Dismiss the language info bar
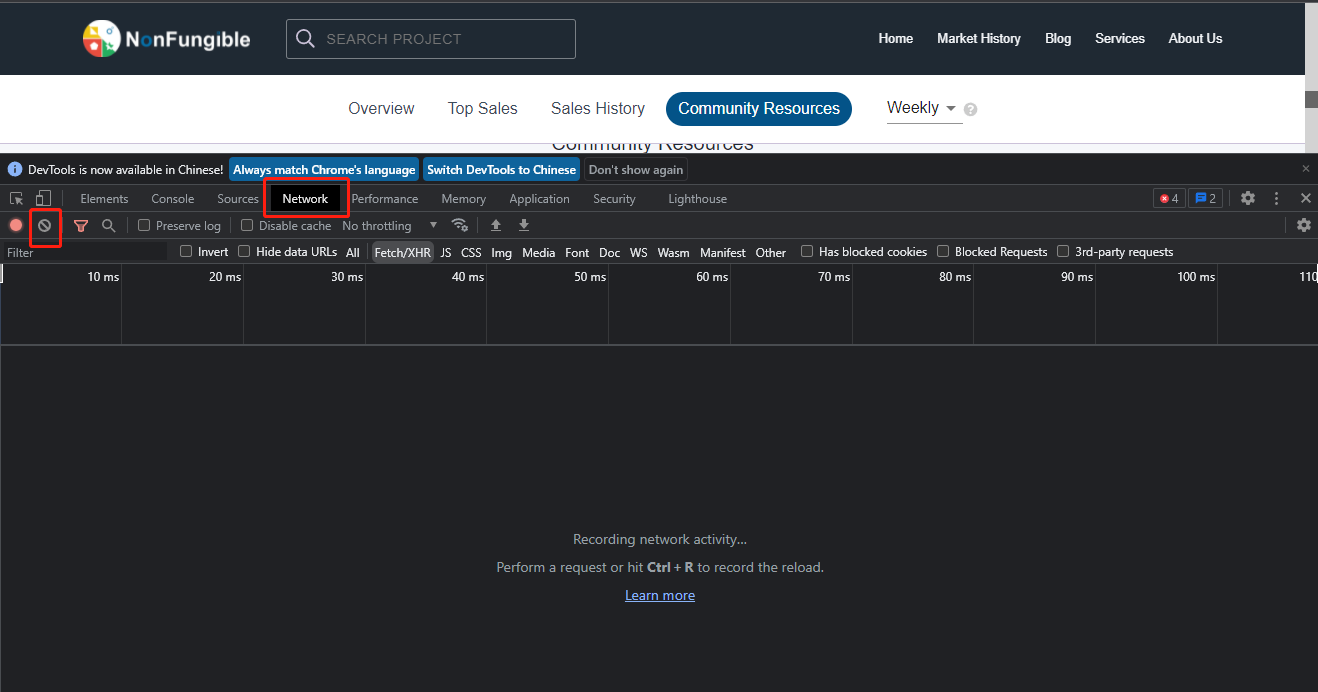This screenshot has height=692, width=1318. pyautogui.click(x=1305, y=169)
